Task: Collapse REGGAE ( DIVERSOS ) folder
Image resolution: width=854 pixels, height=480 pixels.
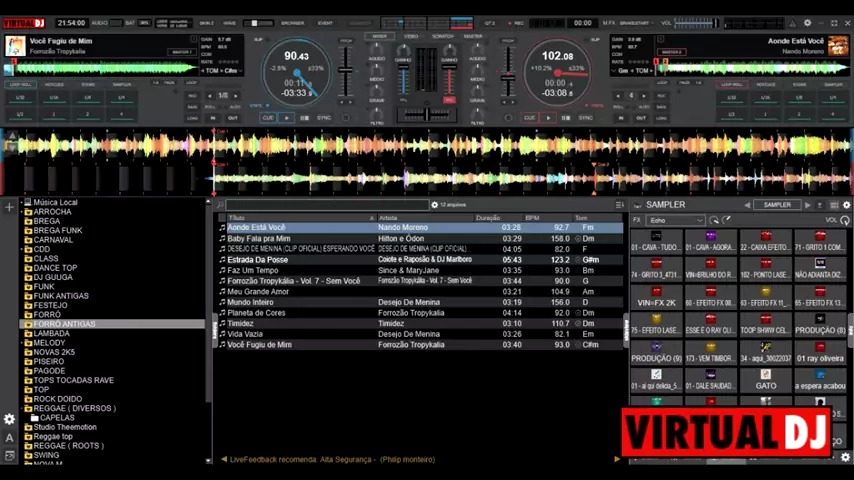Action: click(22, 408)
